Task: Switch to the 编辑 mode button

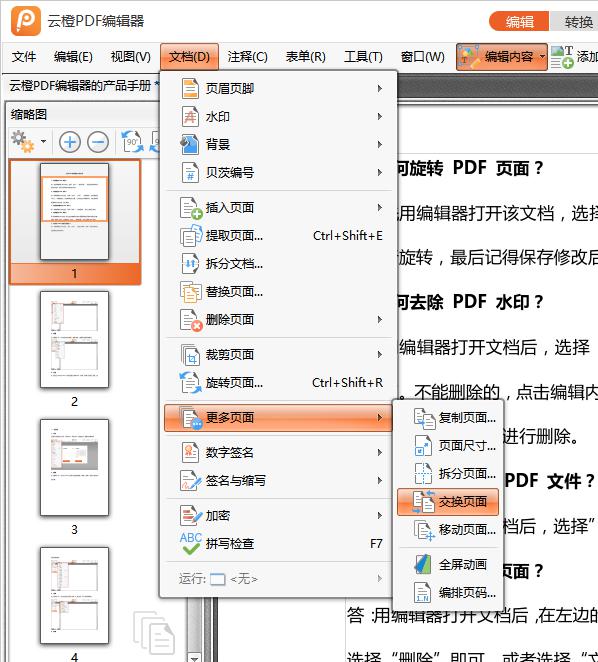Action: point(519,22)
